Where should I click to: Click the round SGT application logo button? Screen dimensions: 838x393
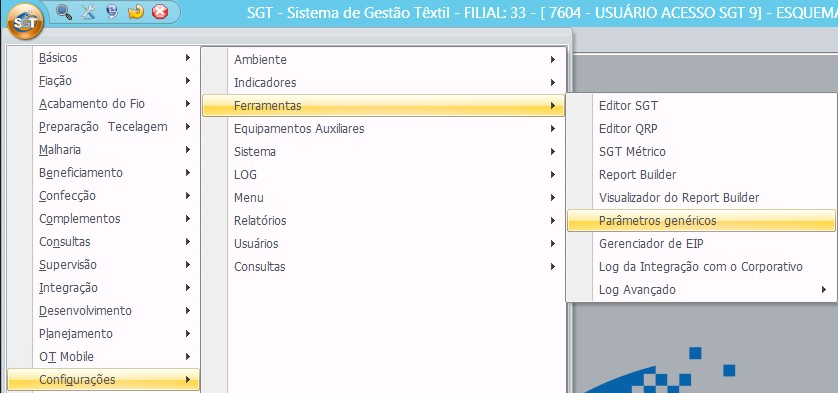click(x=25, y=21)
